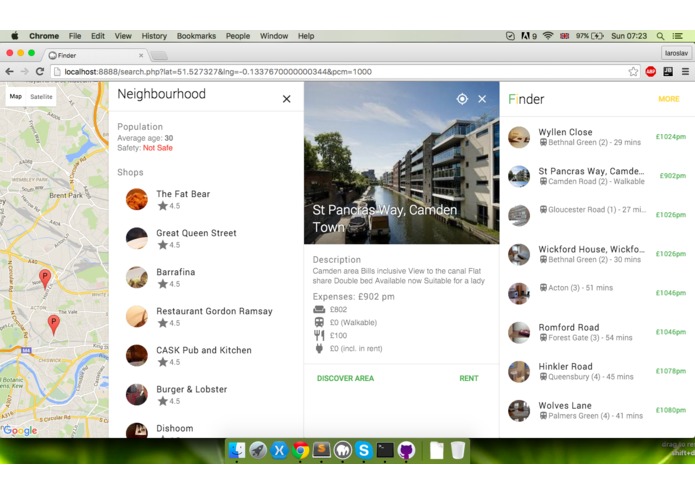Switch map to Satellite view
This screenshot has width=695, height=494.
(x=41, y=97)
